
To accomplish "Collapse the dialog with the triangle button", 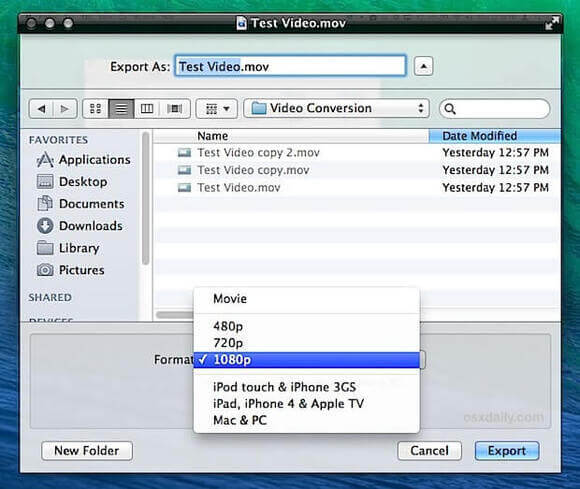I will (x=424, y=66).
